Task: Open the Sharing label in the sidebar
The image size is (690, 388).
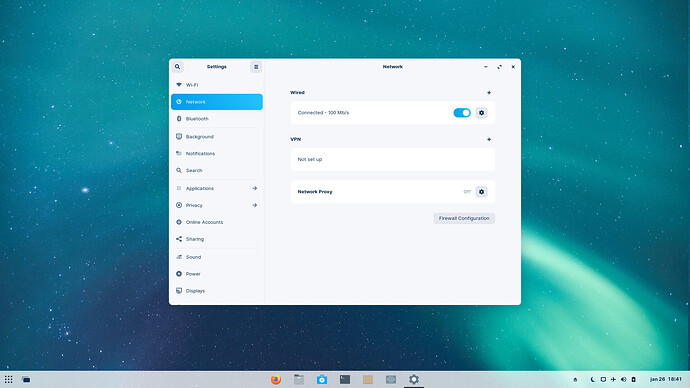Action: [x=195, y=239]
